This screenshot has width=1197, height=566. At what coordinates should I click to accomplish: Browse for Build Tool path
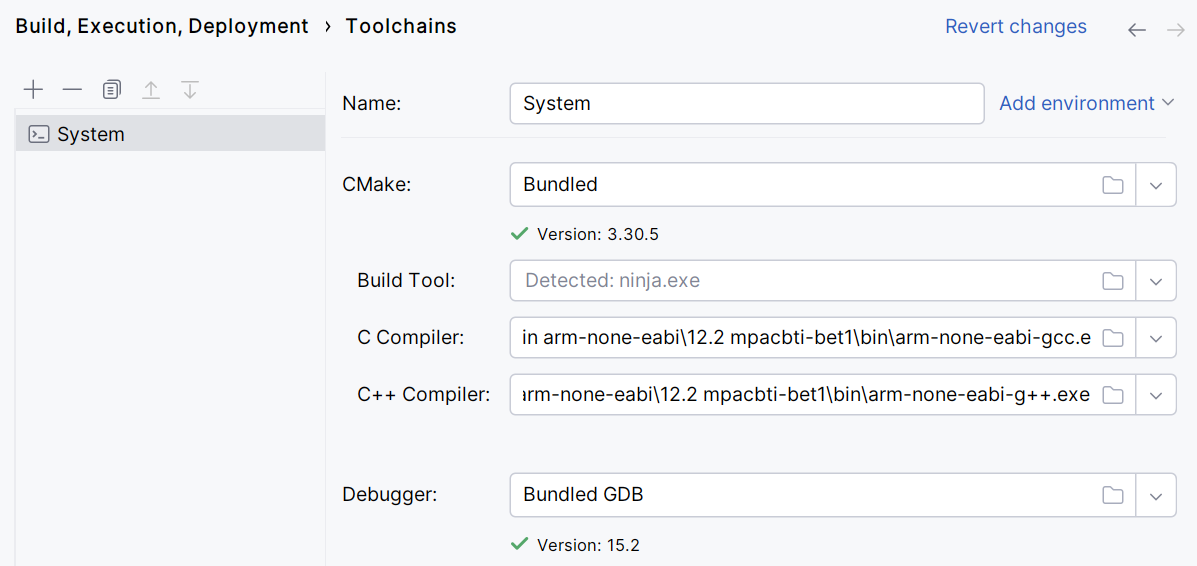[1112, 281]
